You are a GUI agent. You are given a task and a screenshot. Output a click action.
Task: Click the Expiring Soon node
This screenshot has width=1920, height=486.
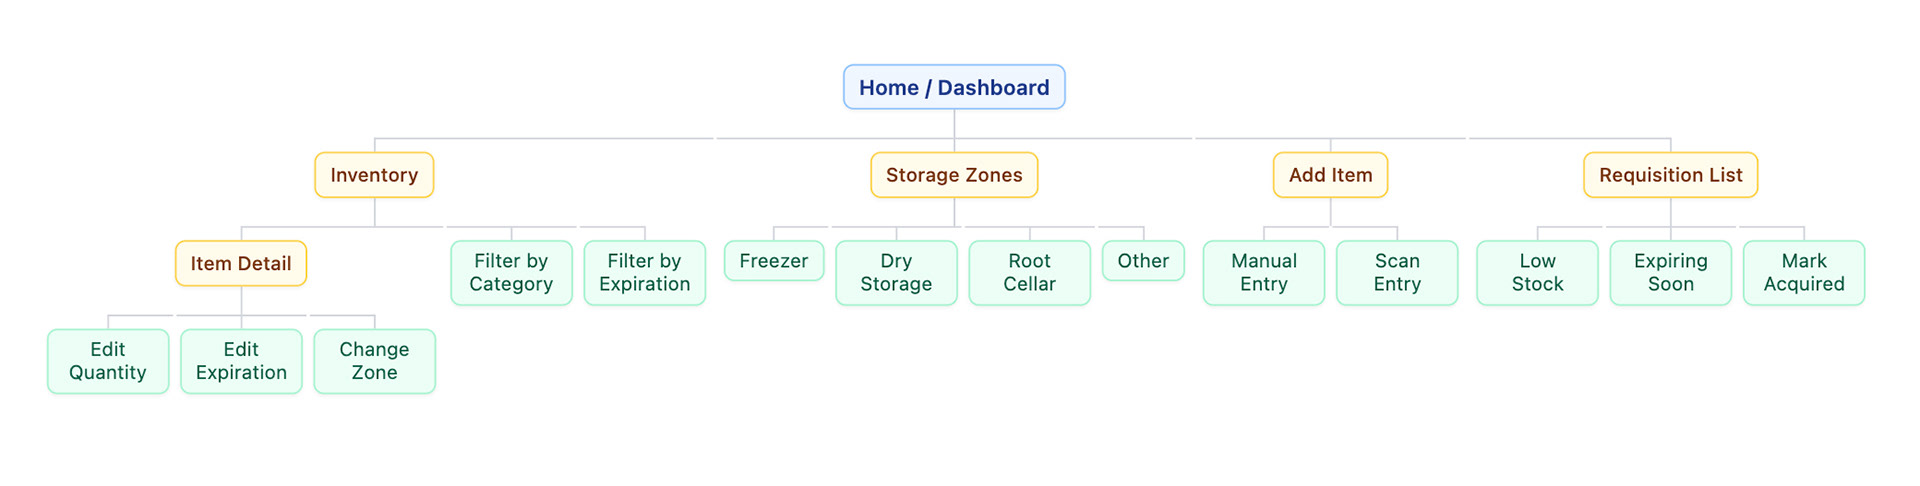coord(1669,272)
